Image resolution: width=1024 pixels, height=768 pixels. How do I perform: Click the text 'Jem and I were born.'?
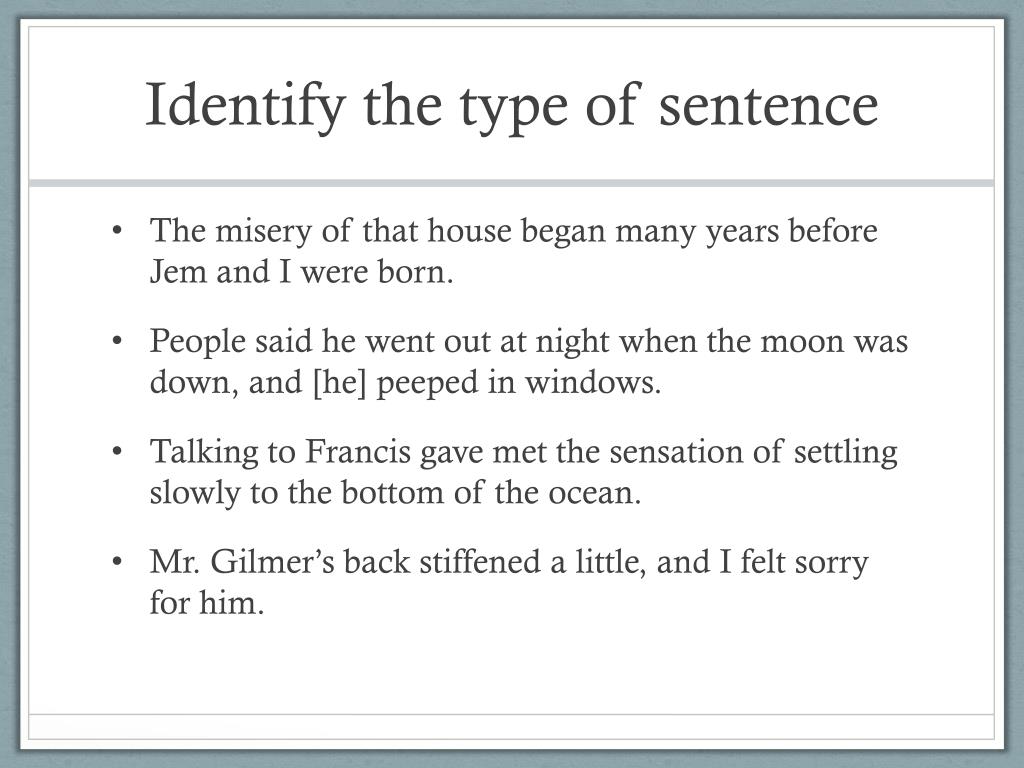302,272
